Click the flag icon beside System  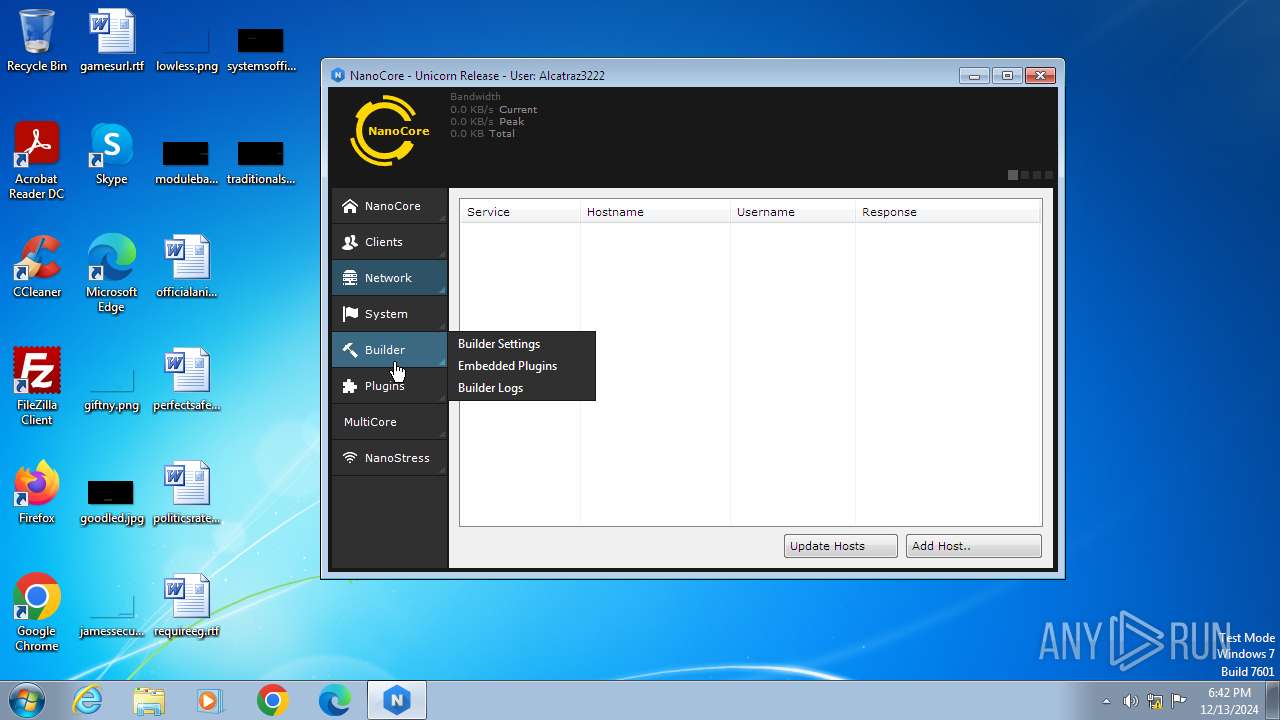pos(350,314)
